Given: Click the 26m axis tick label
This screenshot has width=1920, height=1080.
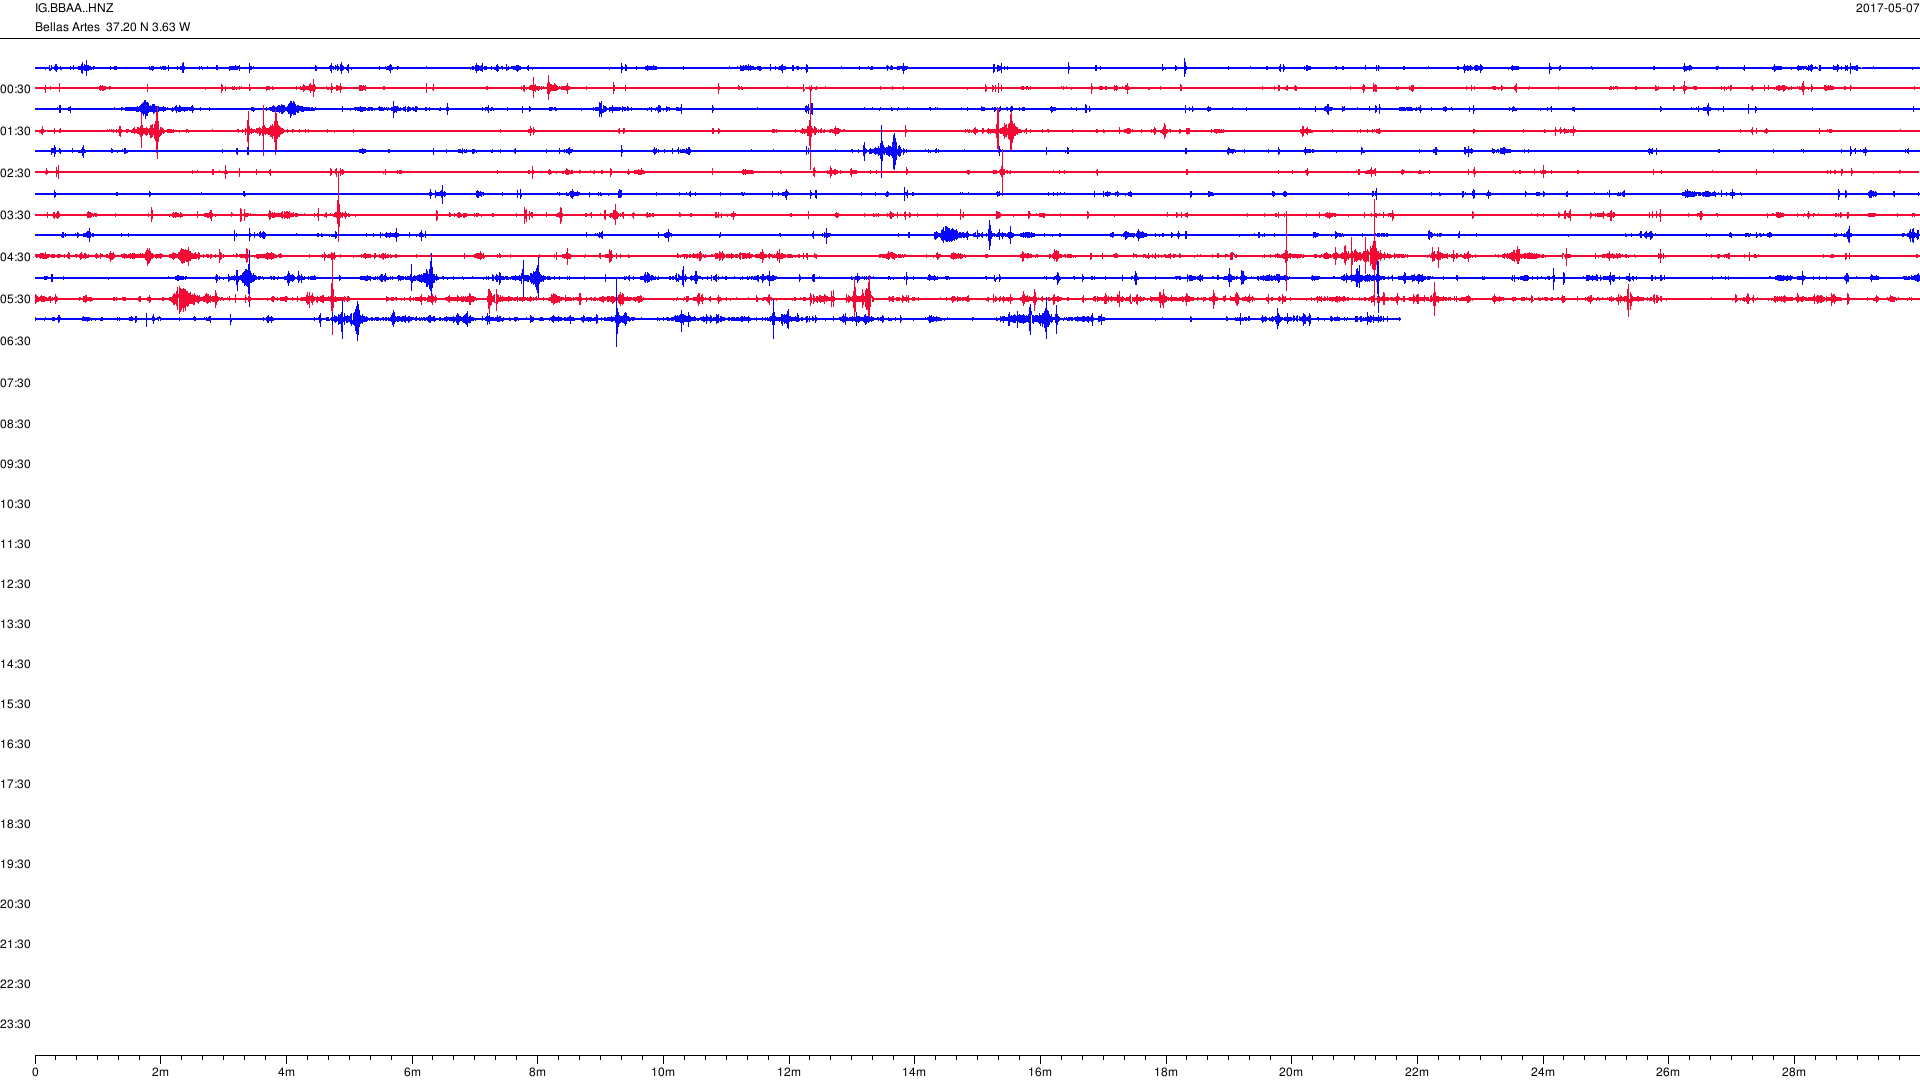Looking at the screenshot, I should pyautogui.click(x=1668, y=1072).
